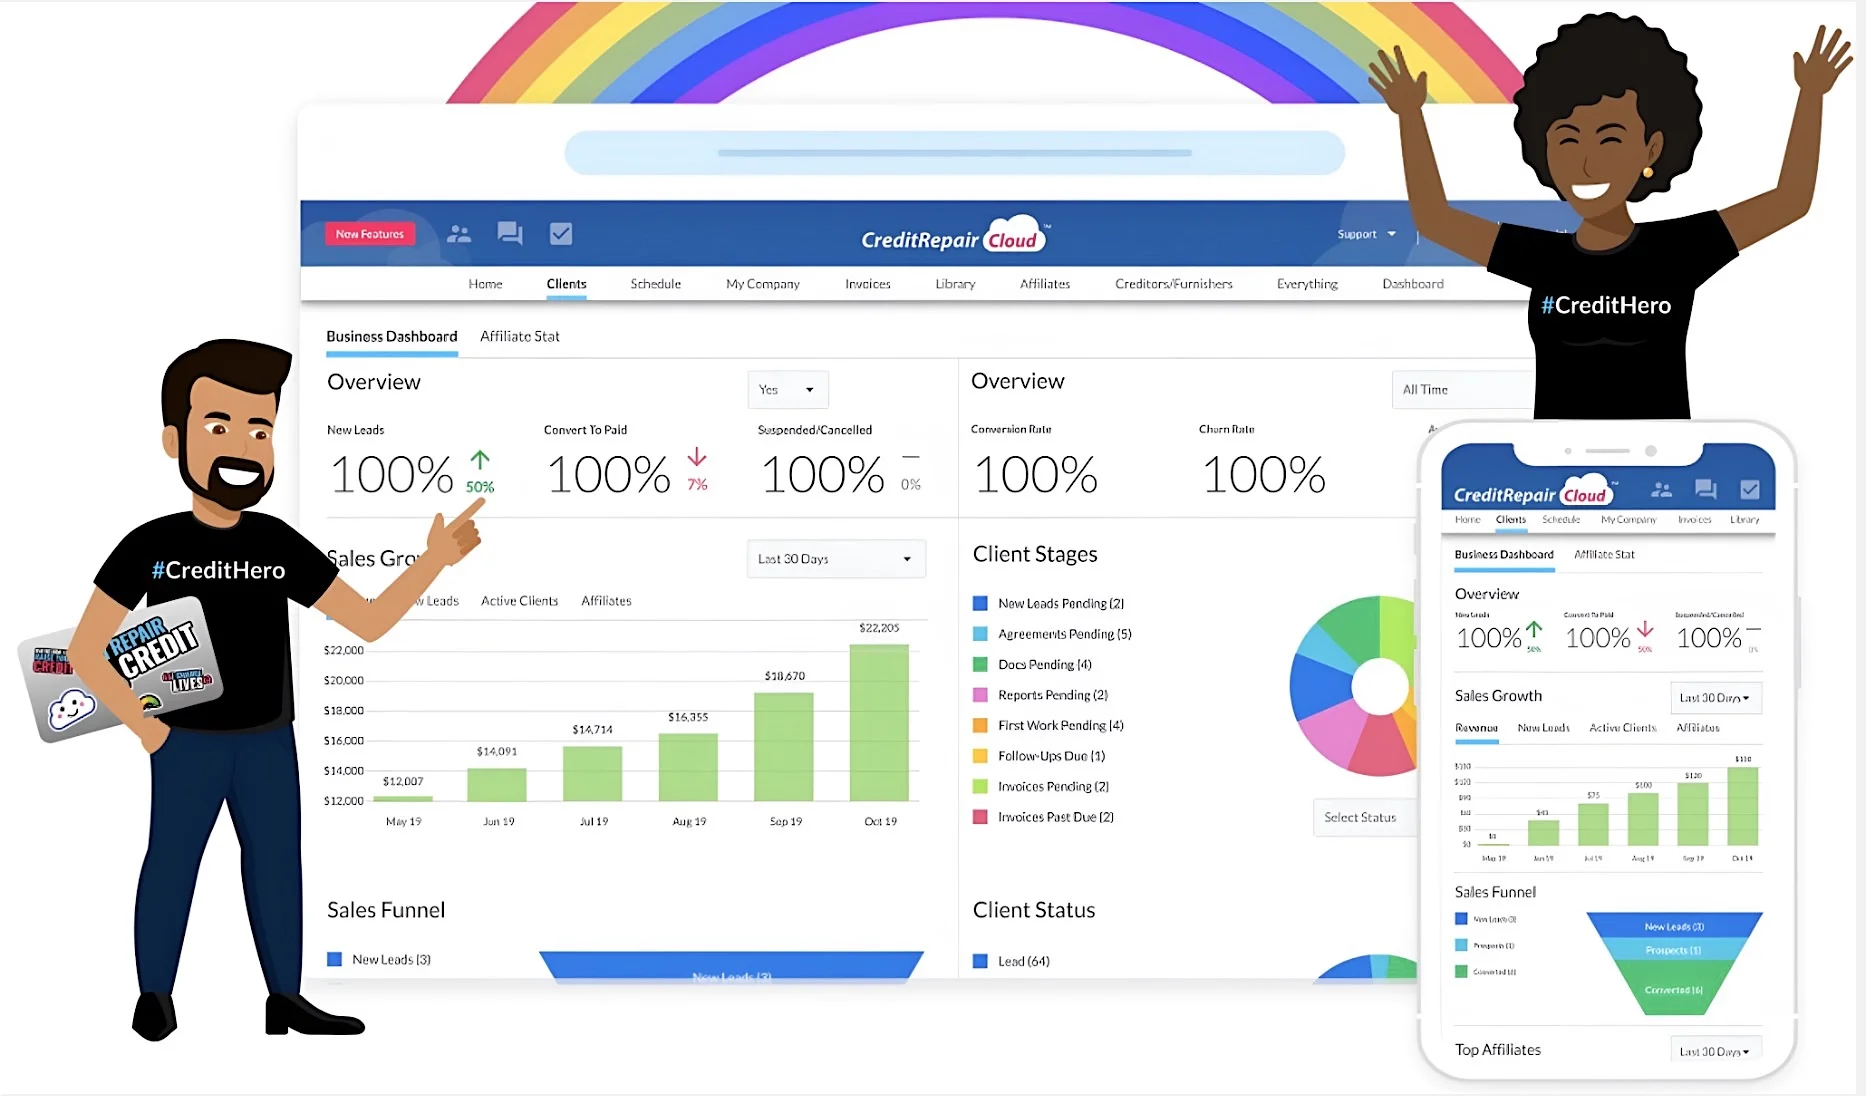Screen dimensions: 1866x1096
Task: Select Active Clients tab on phone chart
Action: [x=1623, y=728]
